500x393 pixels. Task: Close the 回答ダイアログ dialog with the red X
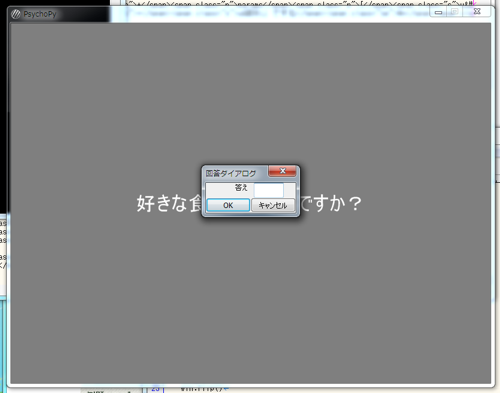pyautogui.click(x=282, y=171)
